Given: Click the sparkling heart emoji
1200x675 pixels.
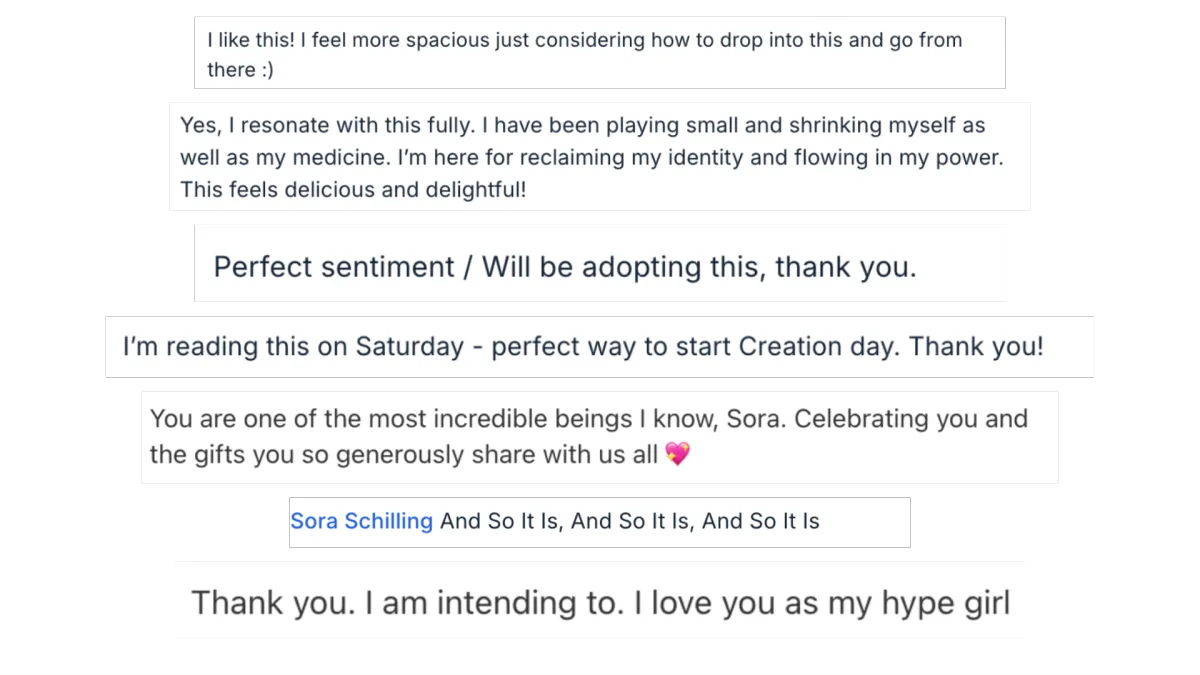Looking at the screenshot, I should pos(677,455).
